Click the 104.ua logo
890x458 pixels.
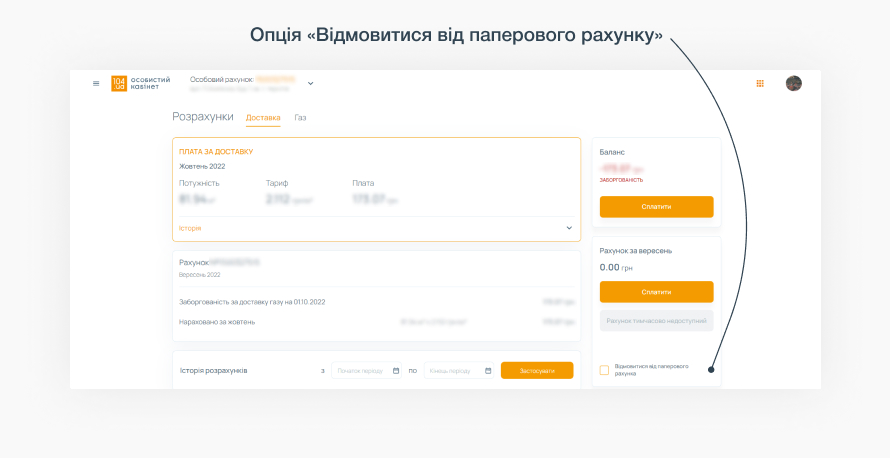coord(119,84)
